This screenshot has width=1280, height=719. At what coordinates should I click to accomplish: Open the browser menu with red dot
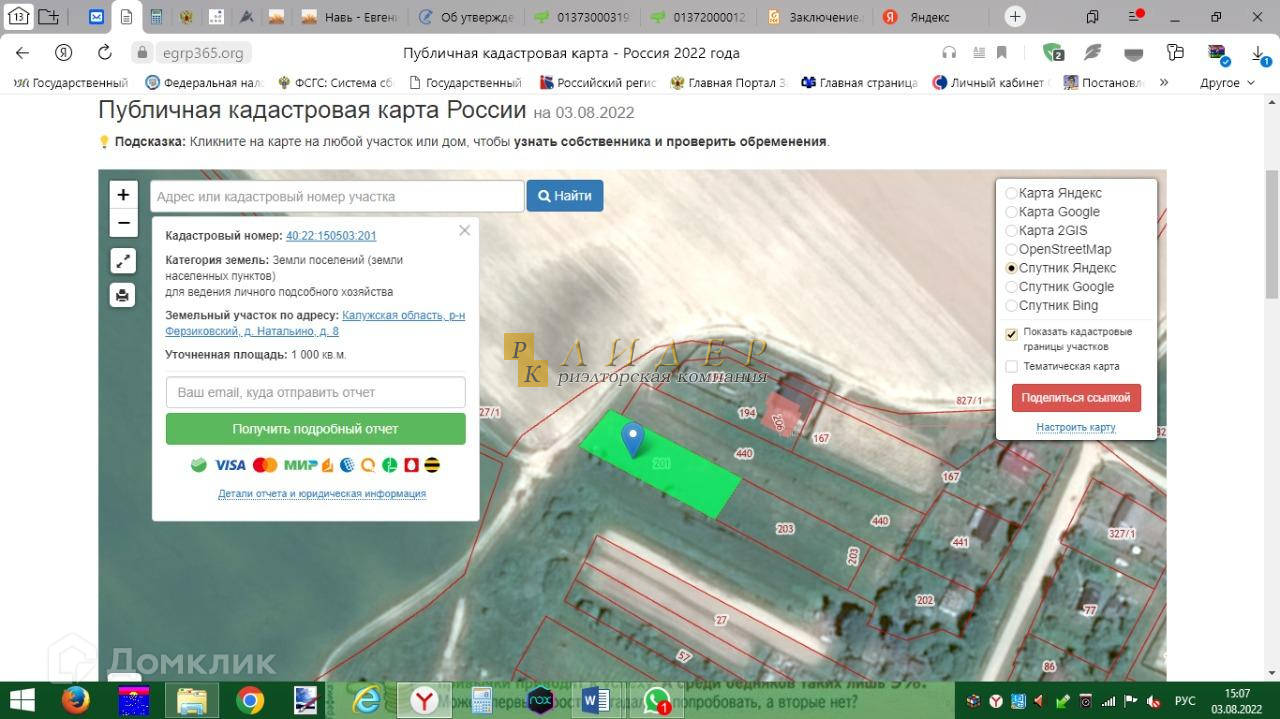1135,17
